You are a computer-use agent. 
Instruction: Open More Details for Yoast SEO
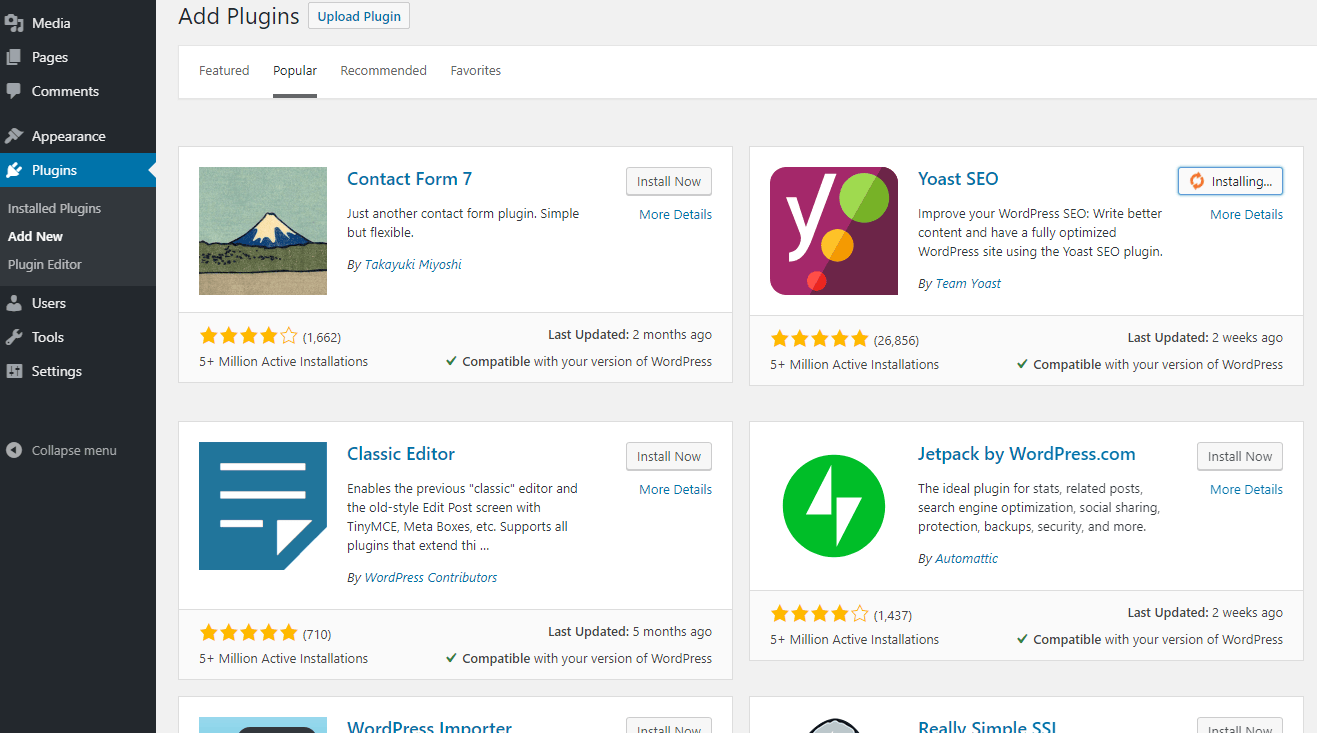tap(1246, 213)
